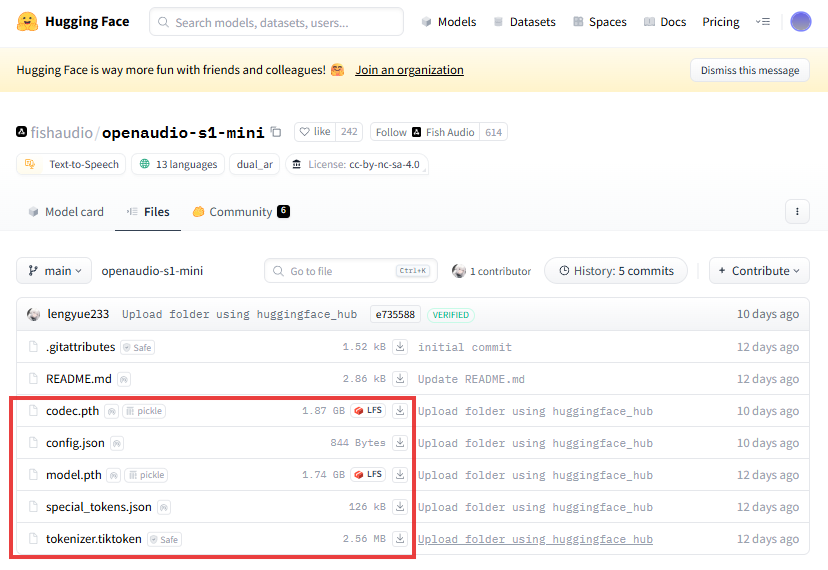The image size is (828, 570).
Task: Click the scan badge next to README.md
Action: [124, 379]
